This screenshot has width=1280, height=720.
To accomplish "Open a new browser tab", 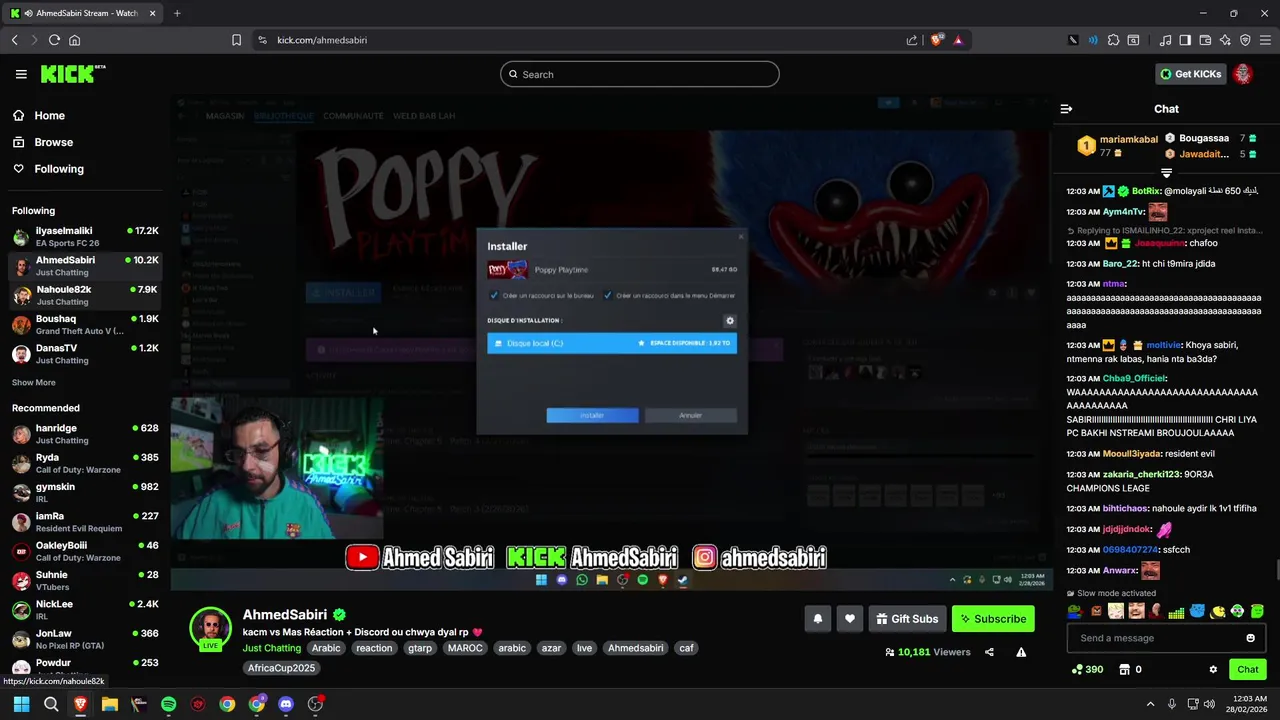I will [x=177, y=13].
